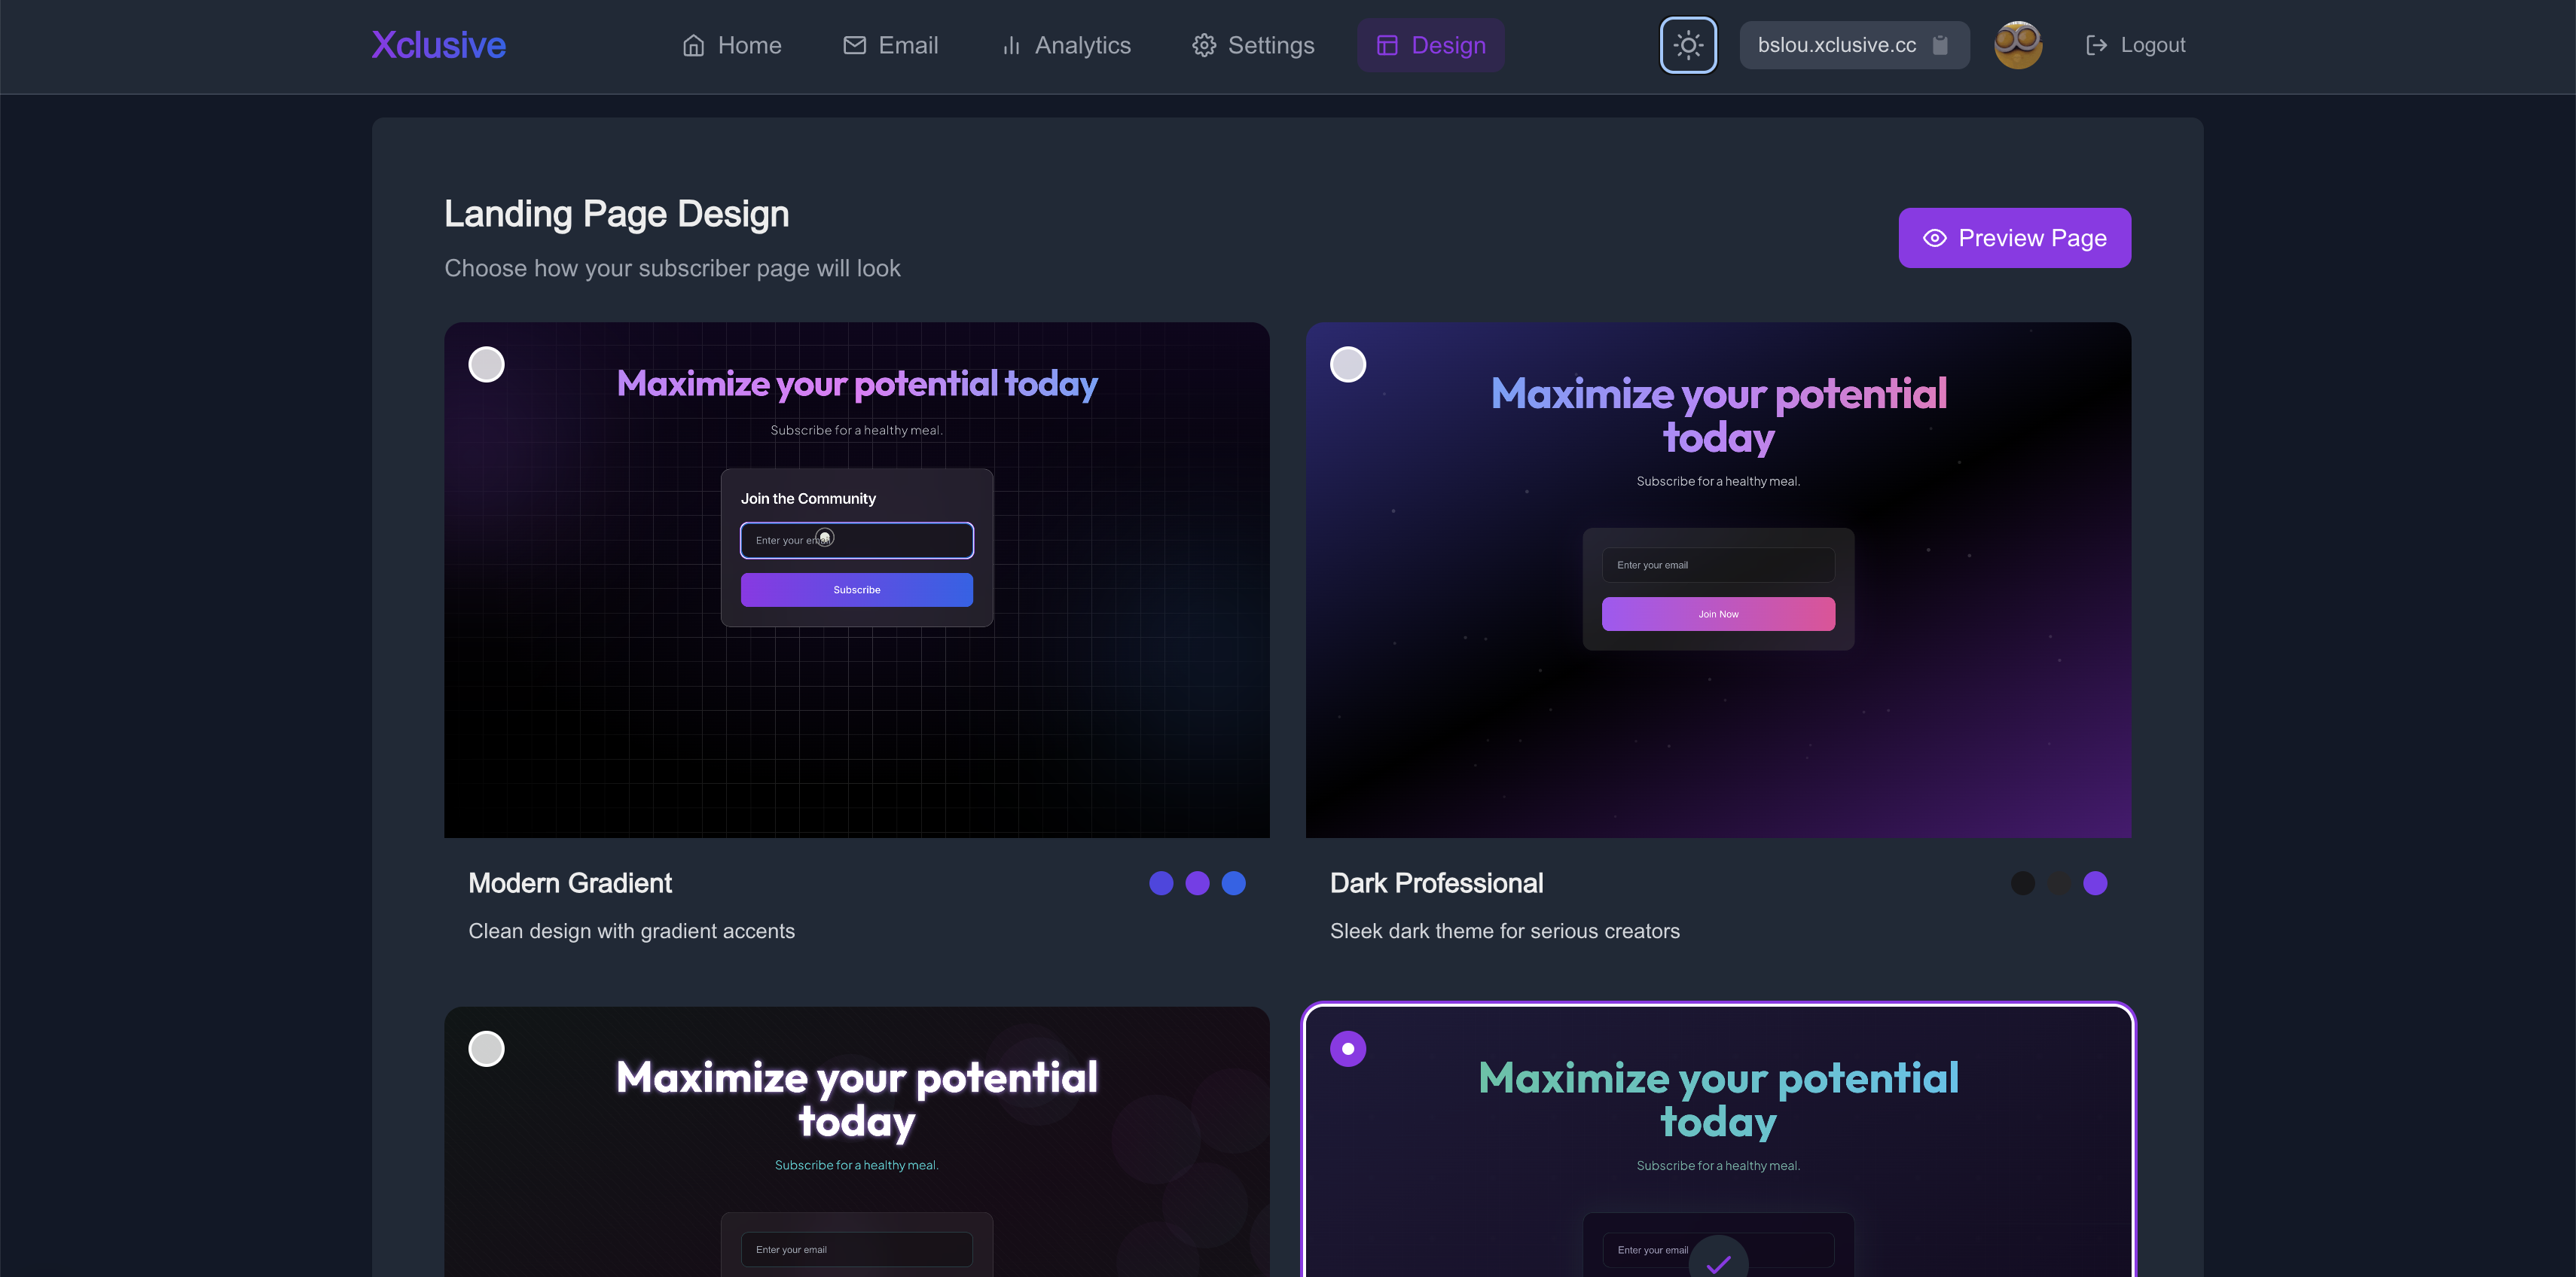Click the Settings gear icon
Screen dimensions: 2576x1277
click(x=1204, y=45)
